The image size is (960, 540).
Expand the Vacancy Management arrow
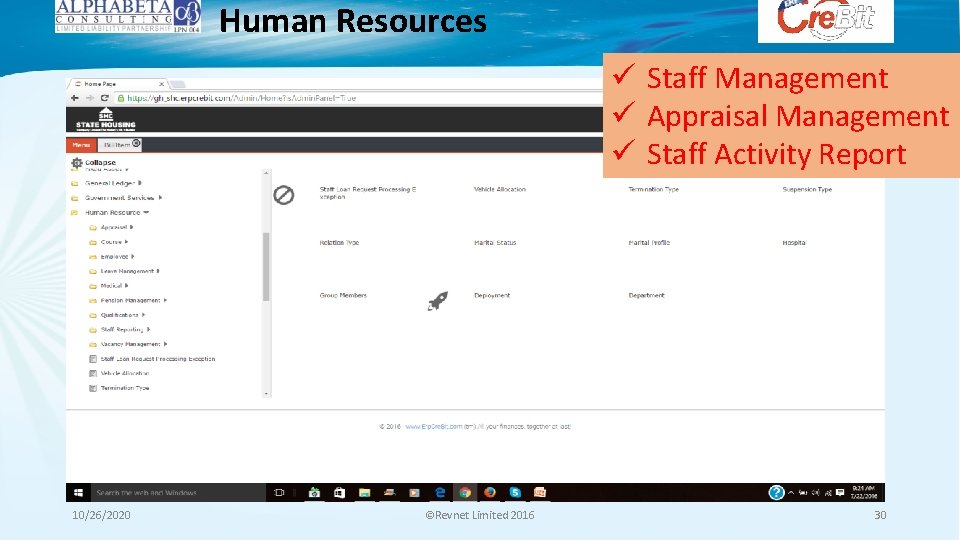click(x=165, y=344)
